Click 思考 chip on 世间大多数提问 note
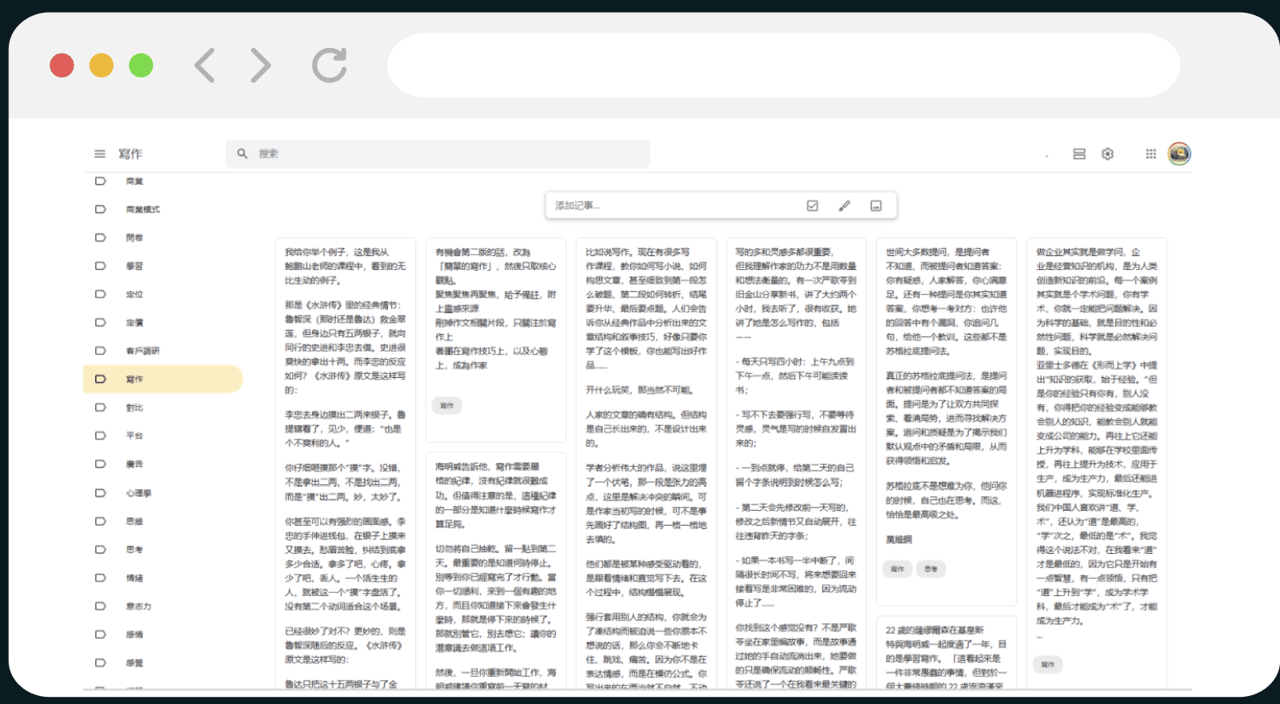 [931, 568]
